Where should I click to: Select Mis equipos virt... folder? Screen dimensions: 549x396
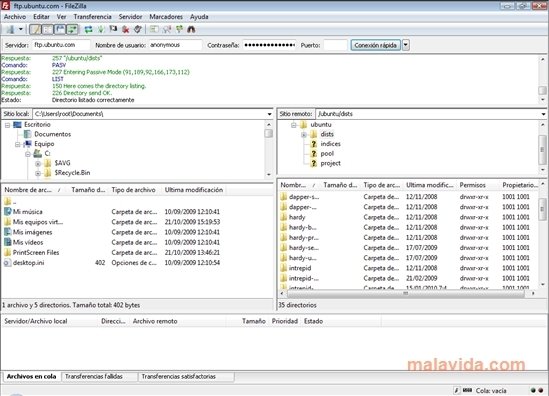tap(38, 222)
